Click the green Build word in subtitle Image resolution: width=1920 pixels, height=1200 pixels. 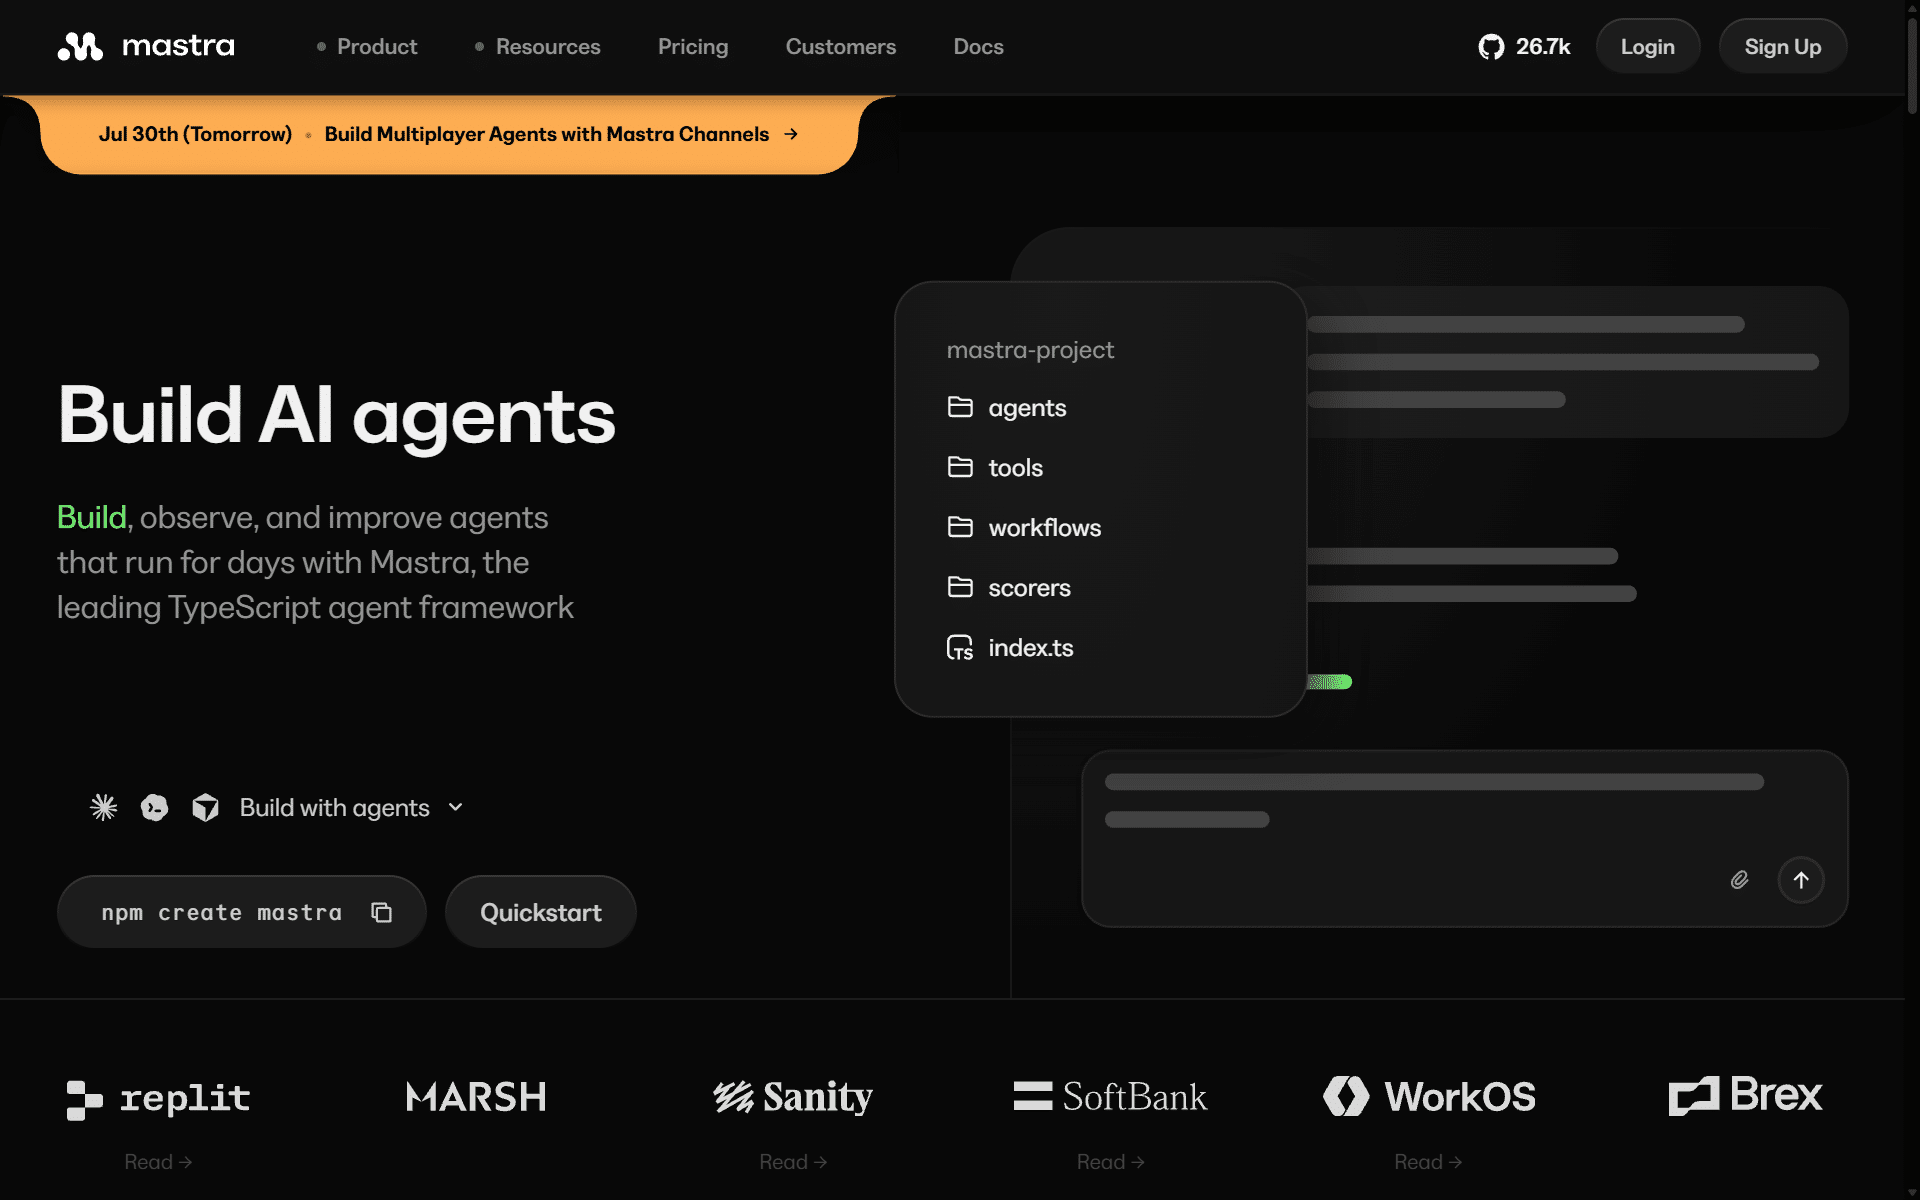click(91, 517)
